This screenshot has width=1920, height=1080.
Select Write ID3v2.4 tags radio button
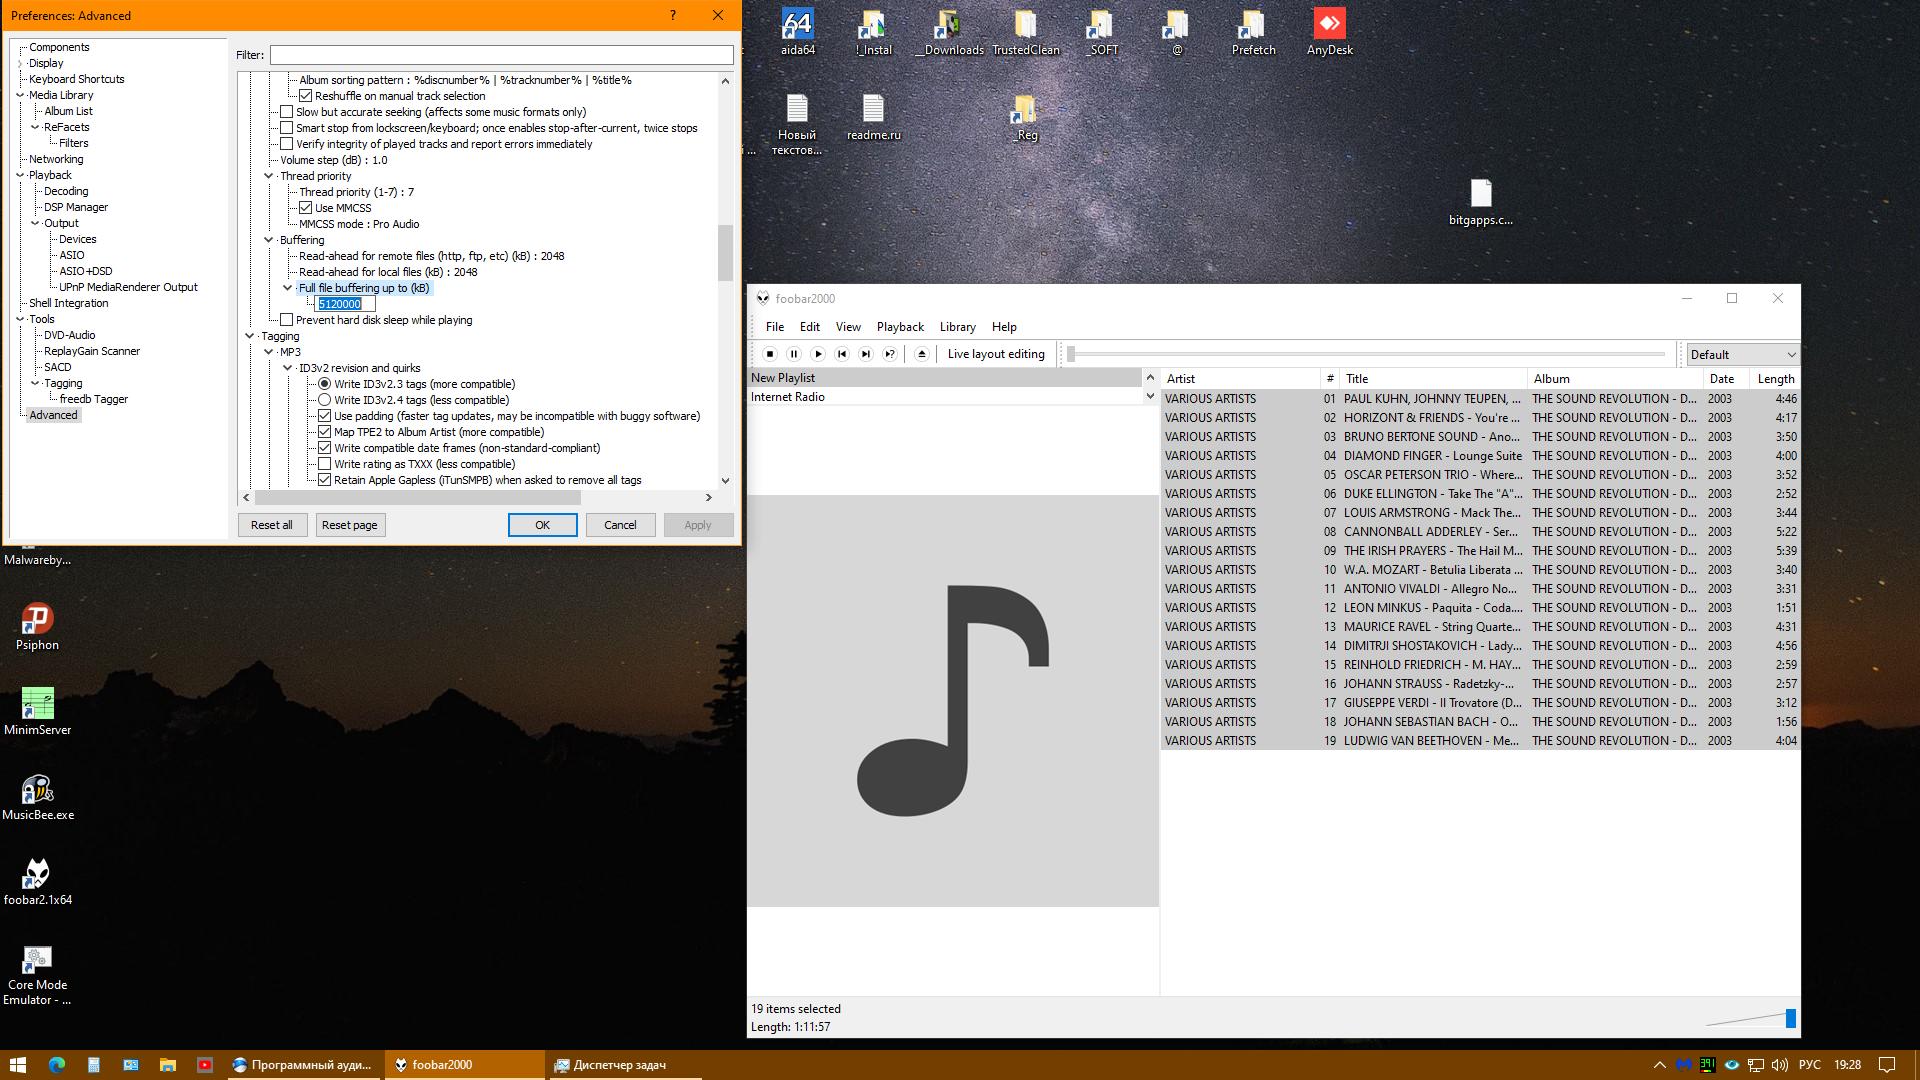point(324,400)
